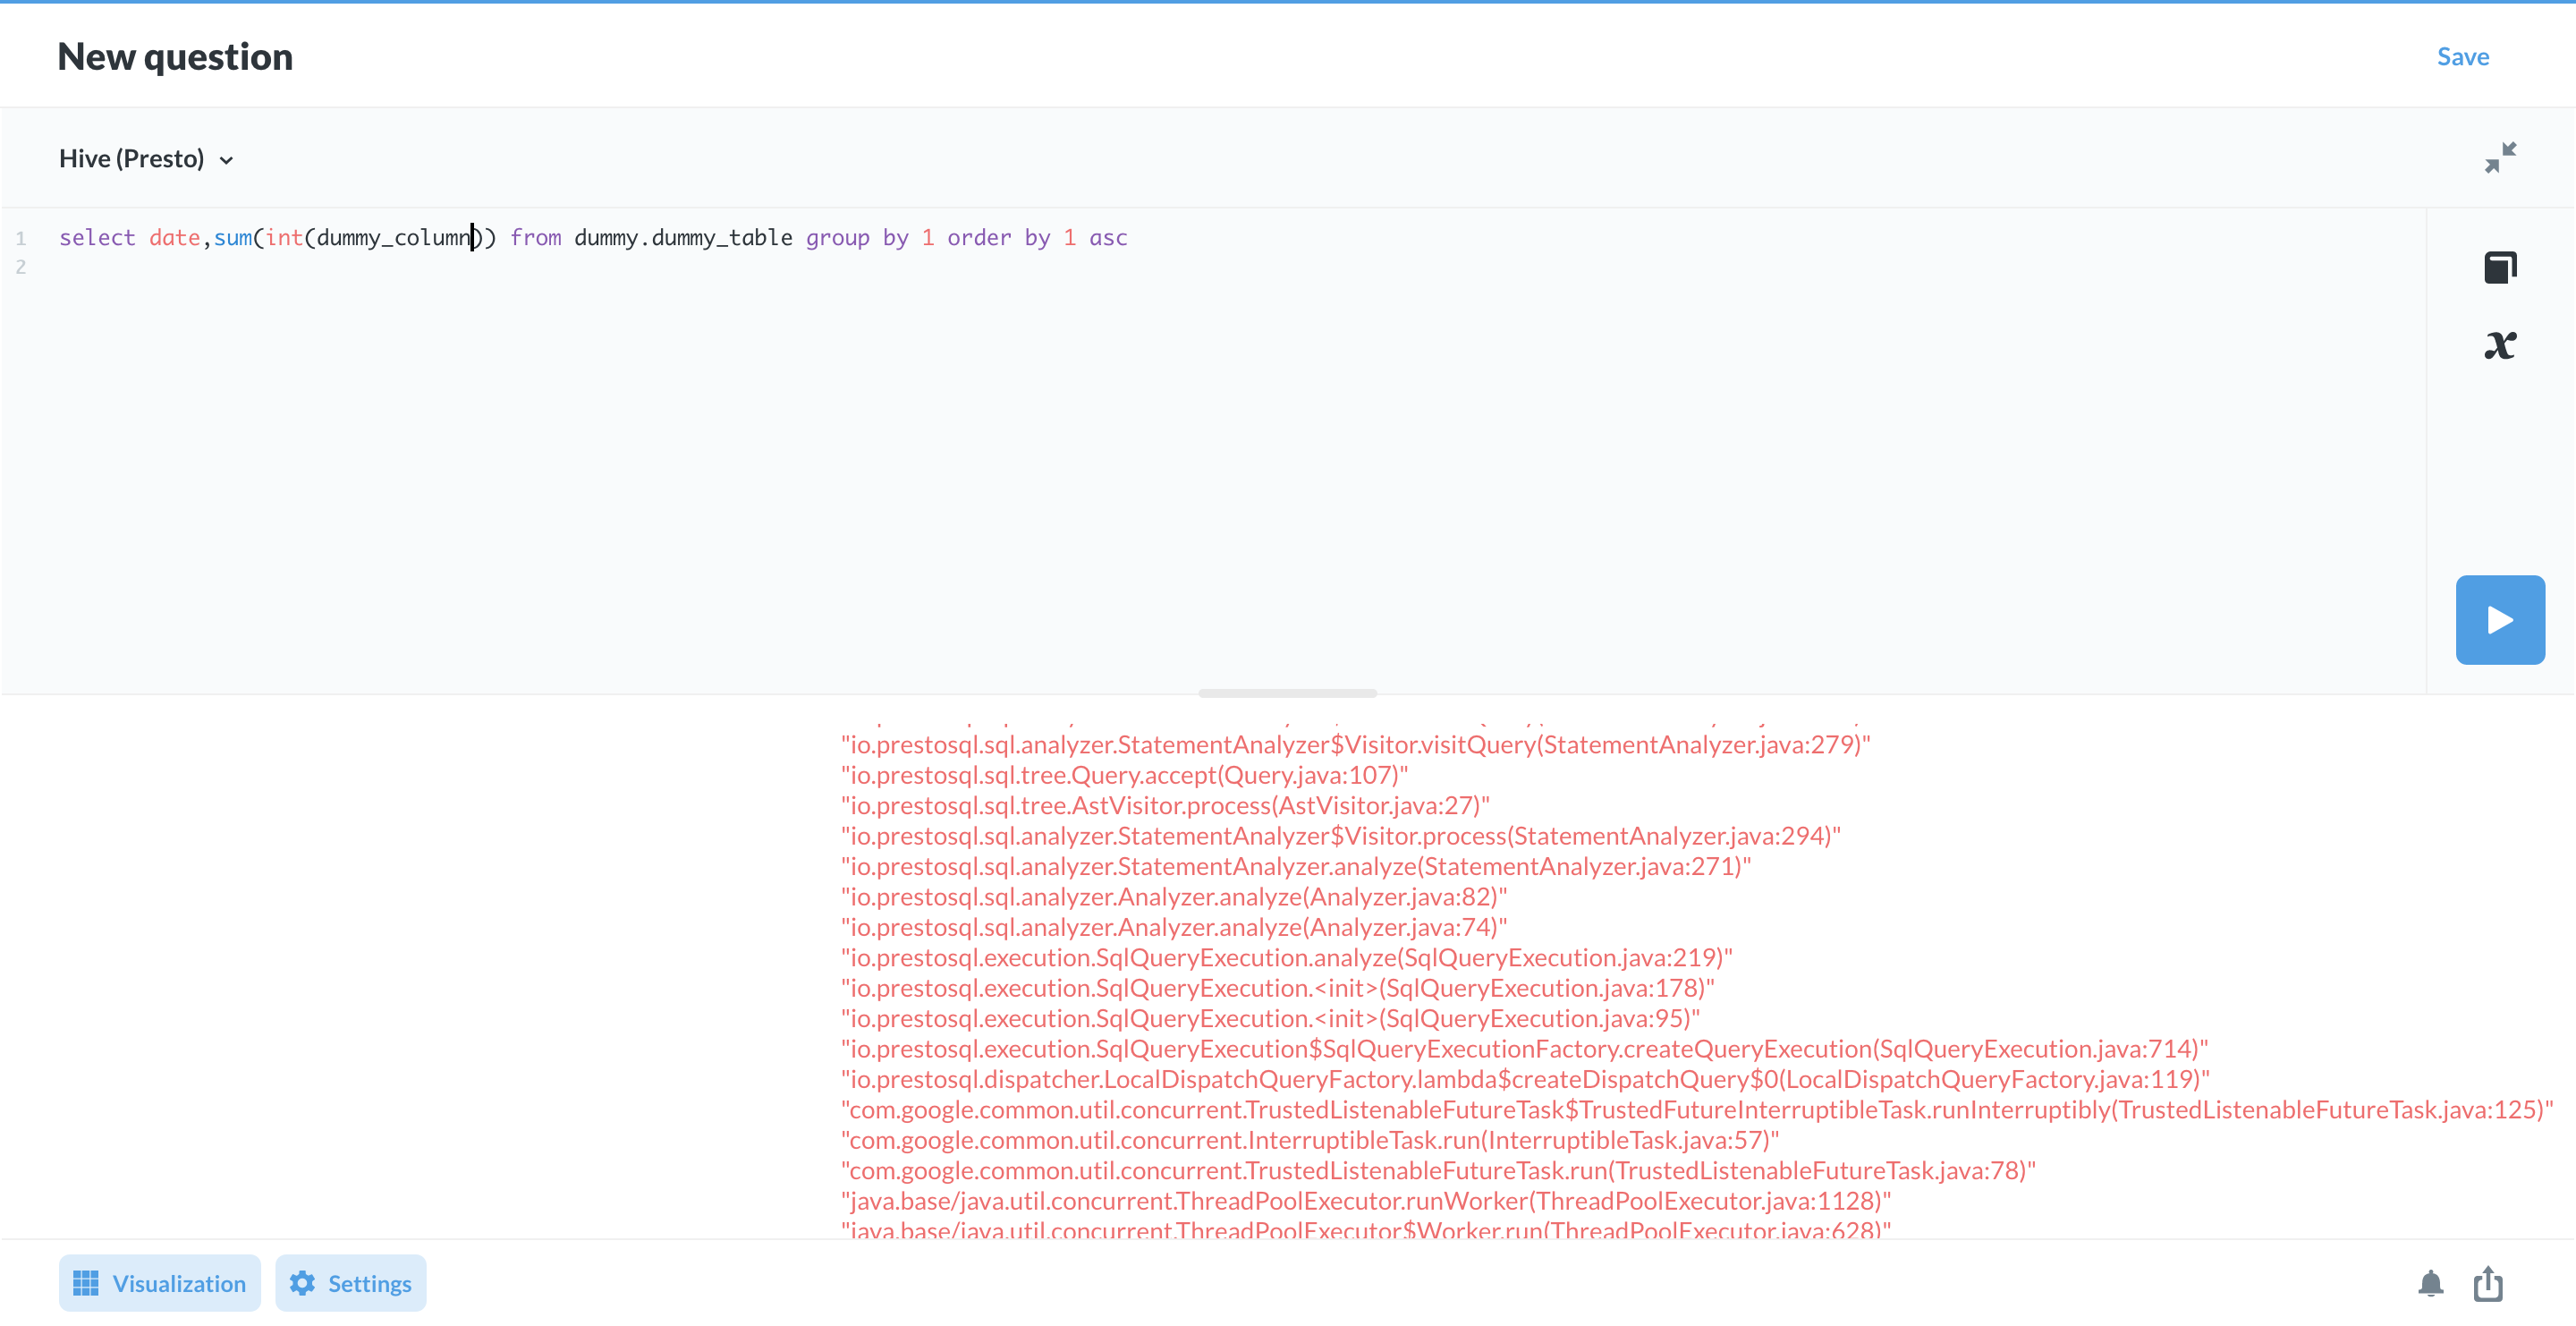This screenshot has width=2576, height=1326.
Task: Click the share/download arrow icon
Action: pyautogui.click(x=2487, y=1283)
